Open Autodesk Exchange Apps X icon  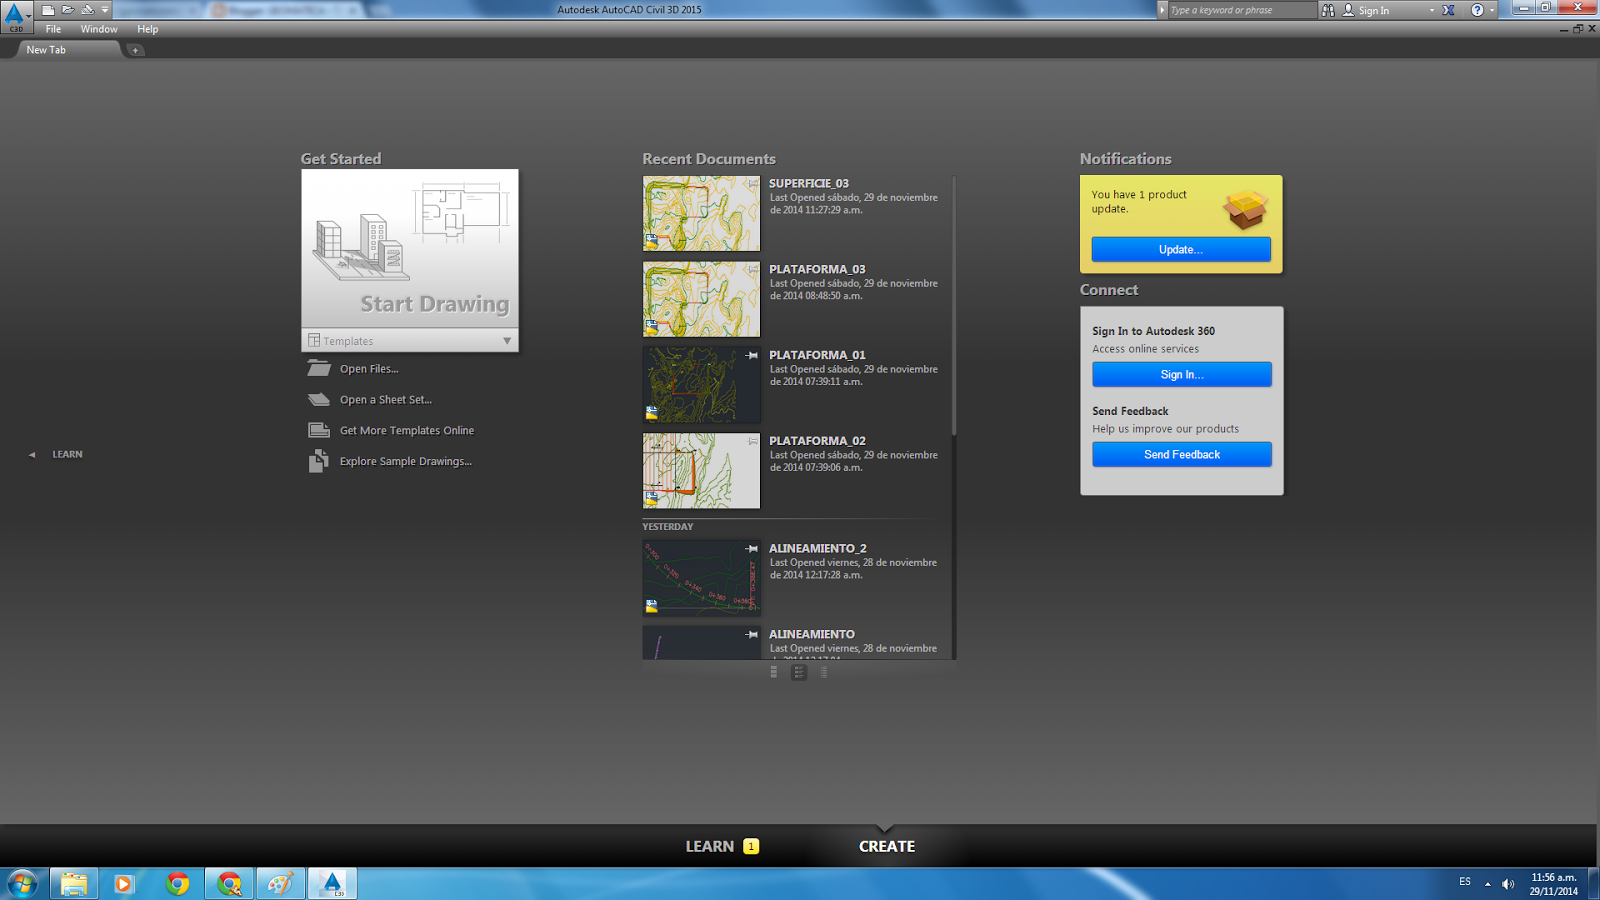[x=1448, y=10]
